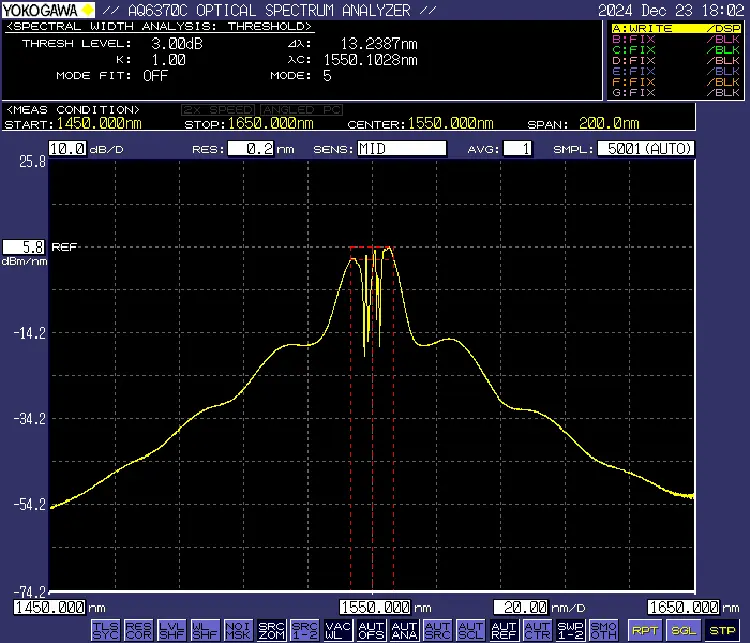Click the ANGLED PC indicator

(x=302, y=110)
